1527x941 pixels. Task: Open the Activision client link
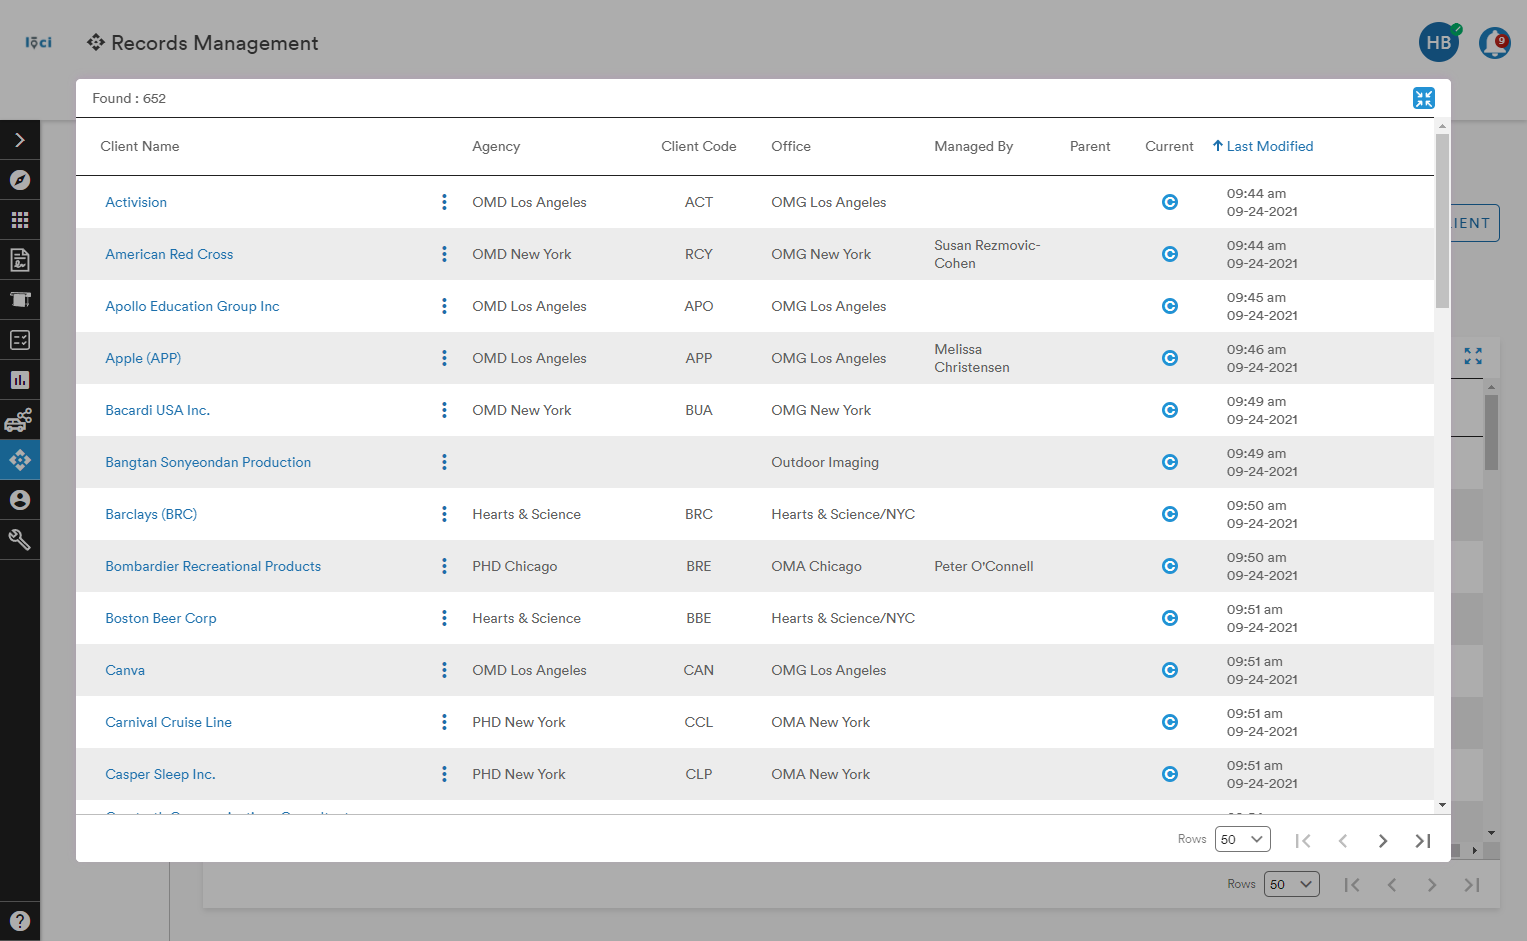[136, 202]
